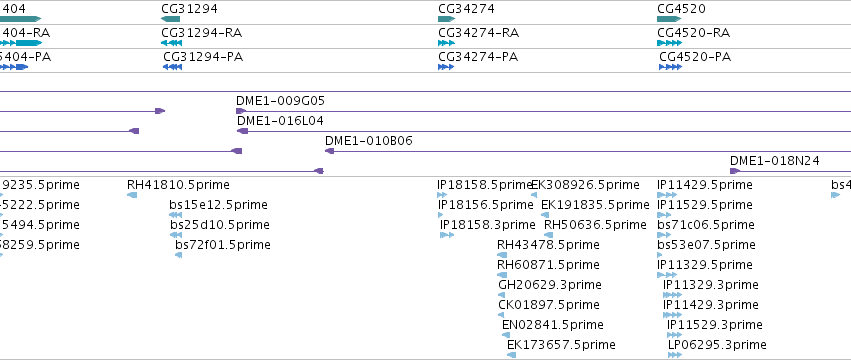Click the DME1-018N24 clone label
The height and width of the screenshot is (360, 851).
click(774, 161)
